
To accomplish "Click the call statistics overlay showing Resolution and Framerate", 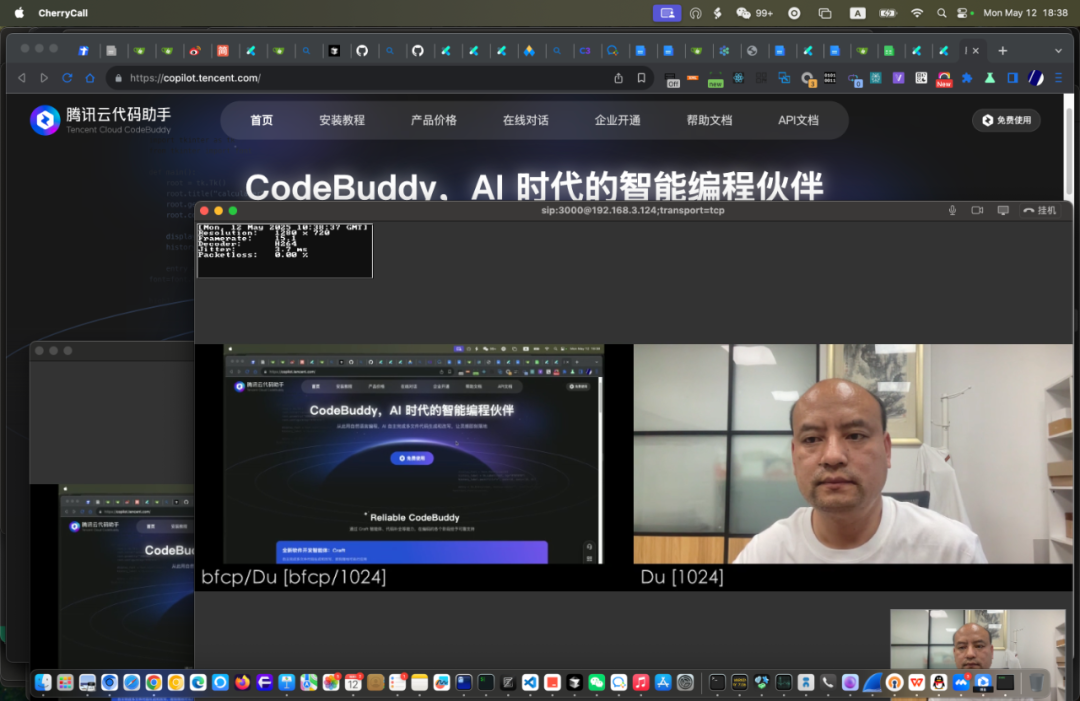I will coord(285,250).
